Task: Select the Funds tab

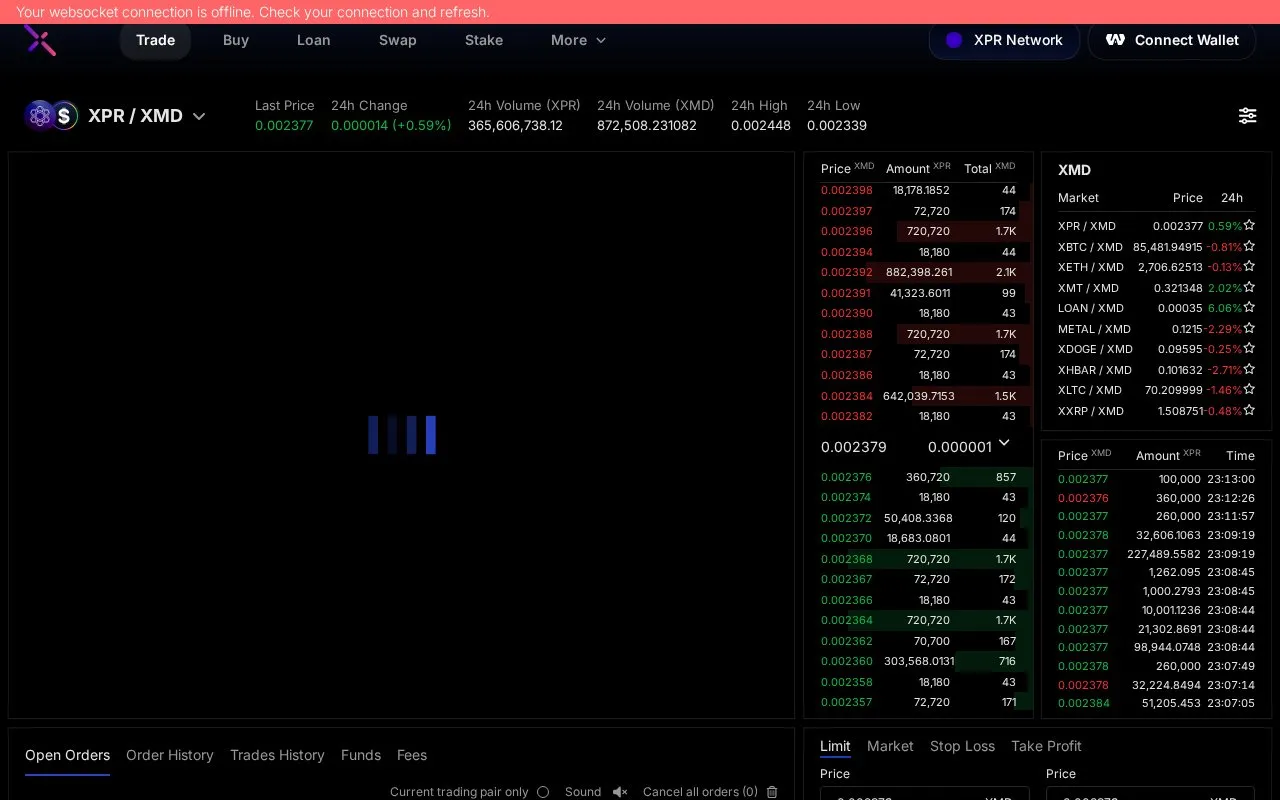Action: point(361,755)
